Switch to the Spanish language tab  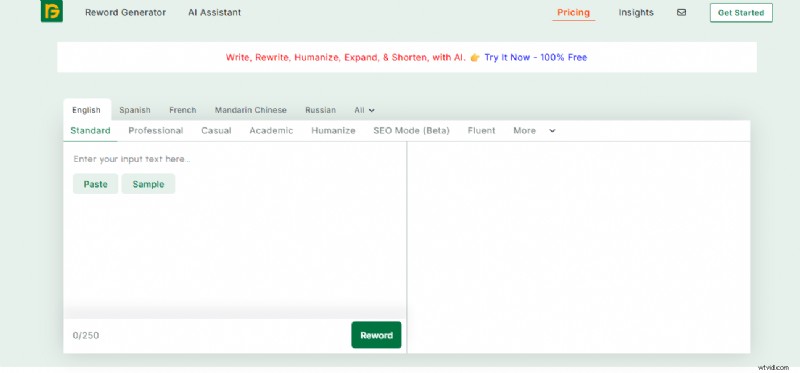135,110
